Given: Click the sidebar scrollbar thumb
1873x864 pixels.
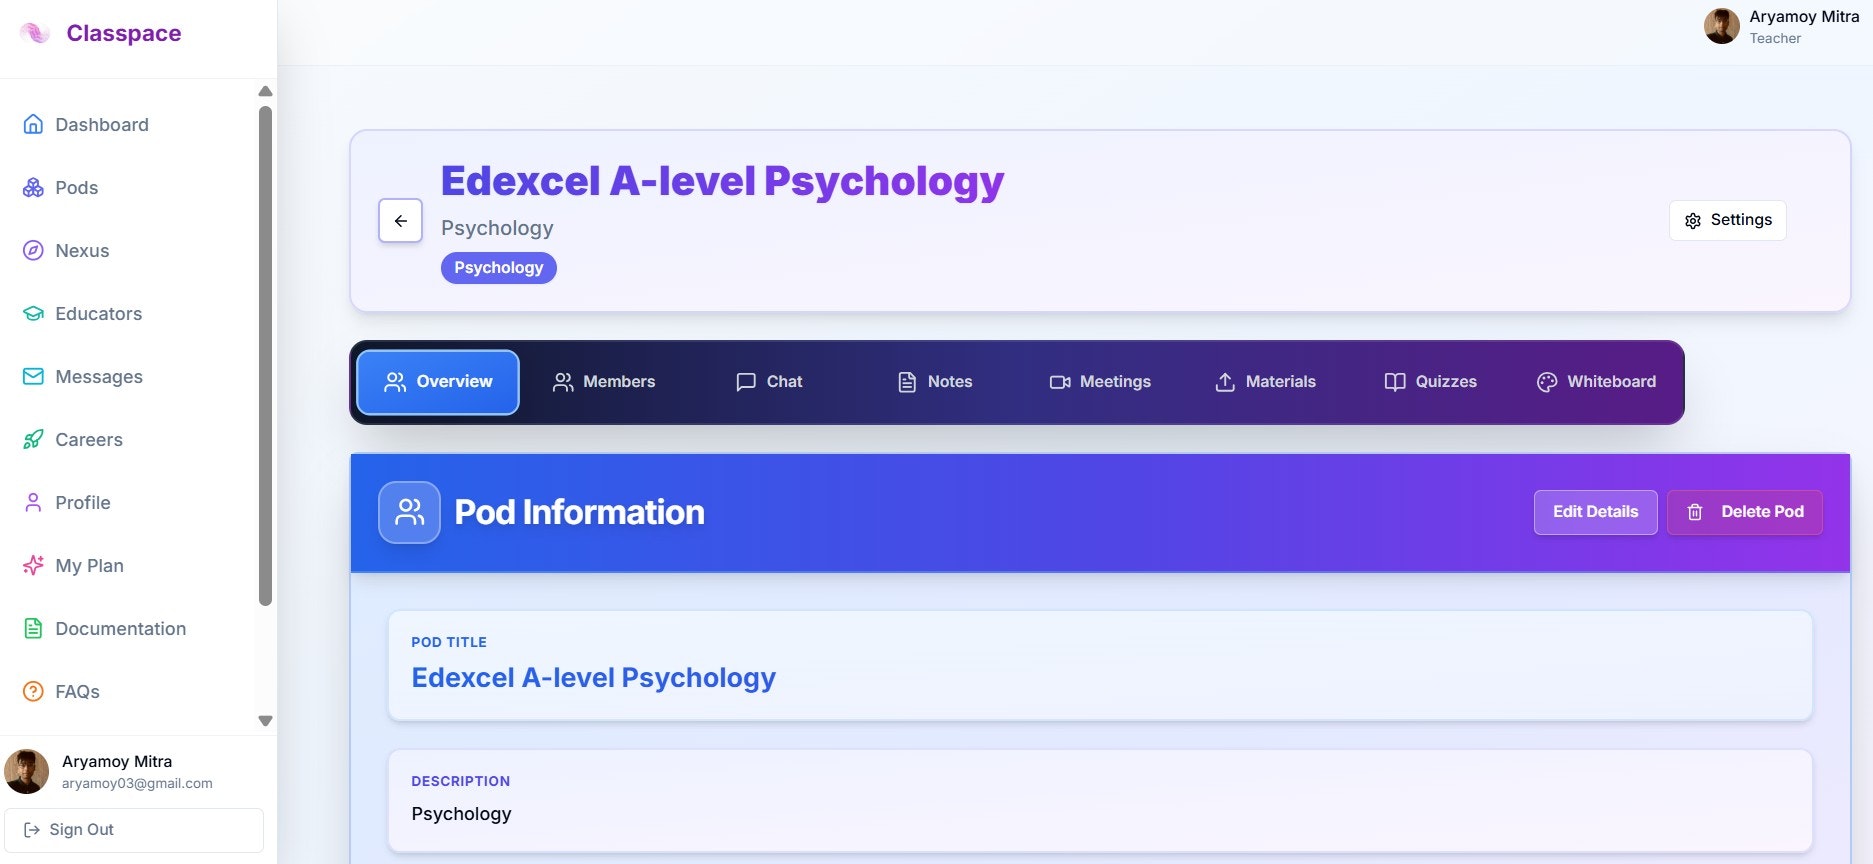Looking at the screenshot, I should [265, 355].
